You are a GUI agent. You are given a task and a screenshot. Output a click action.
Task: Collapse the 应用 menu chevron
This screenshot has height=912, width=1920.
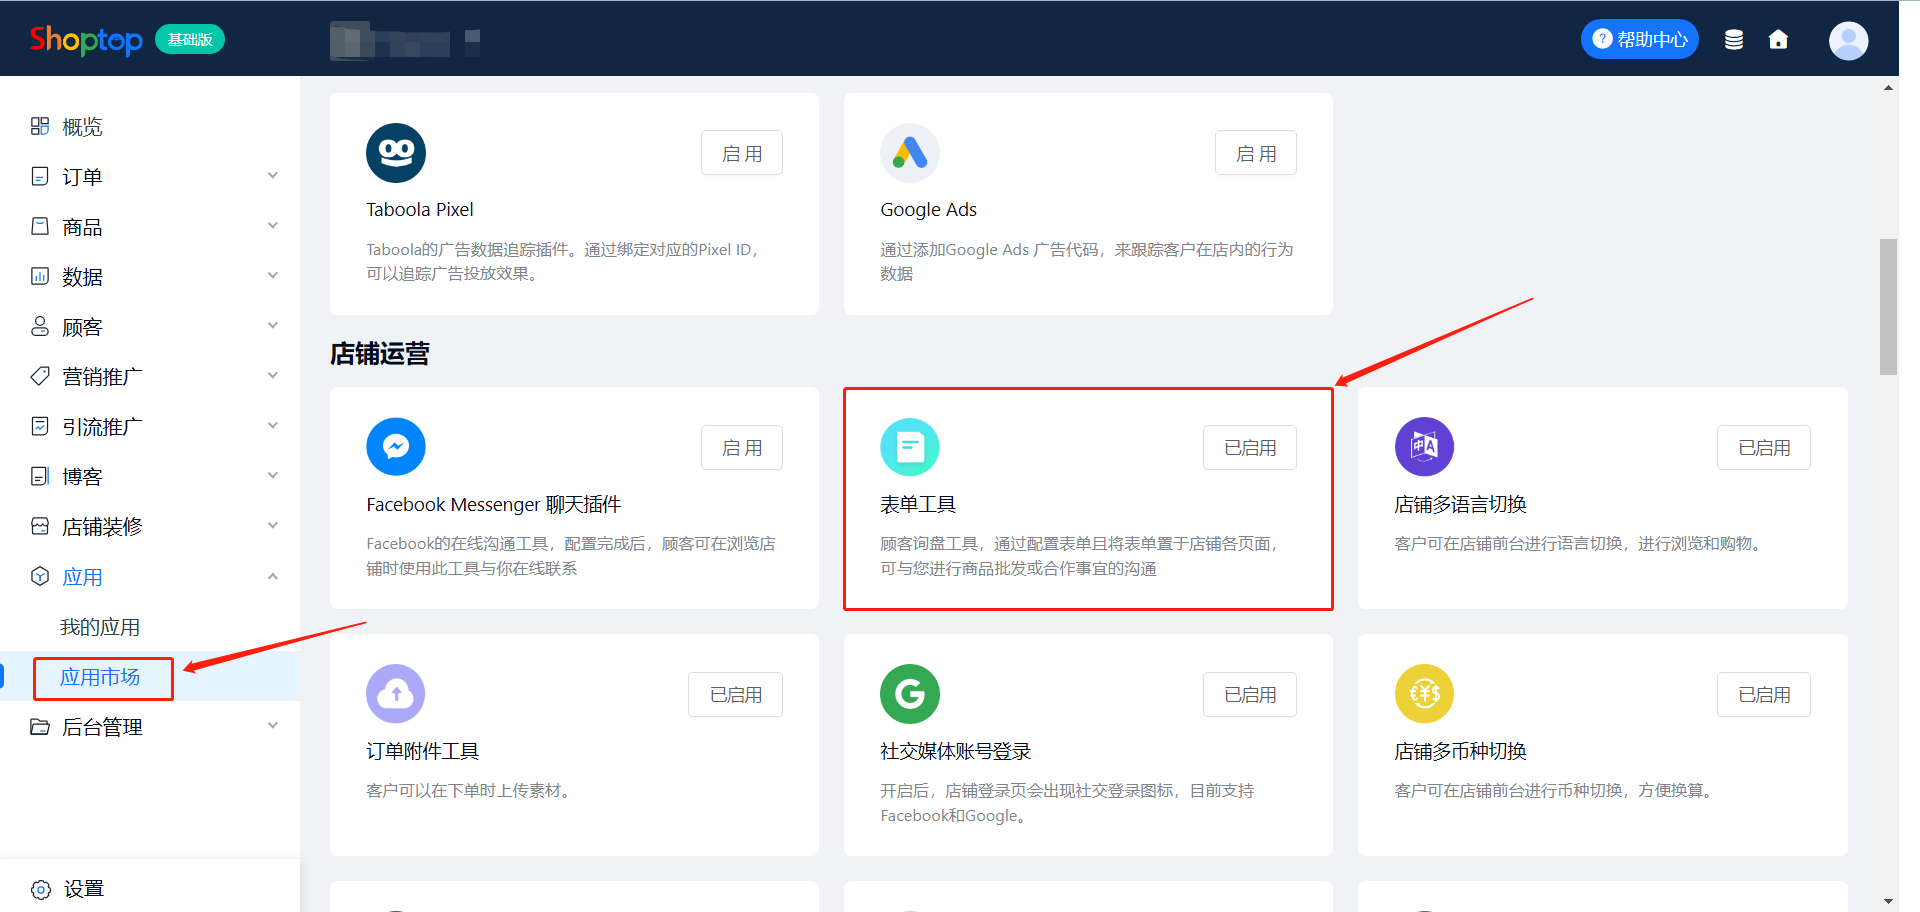[272, 576]
